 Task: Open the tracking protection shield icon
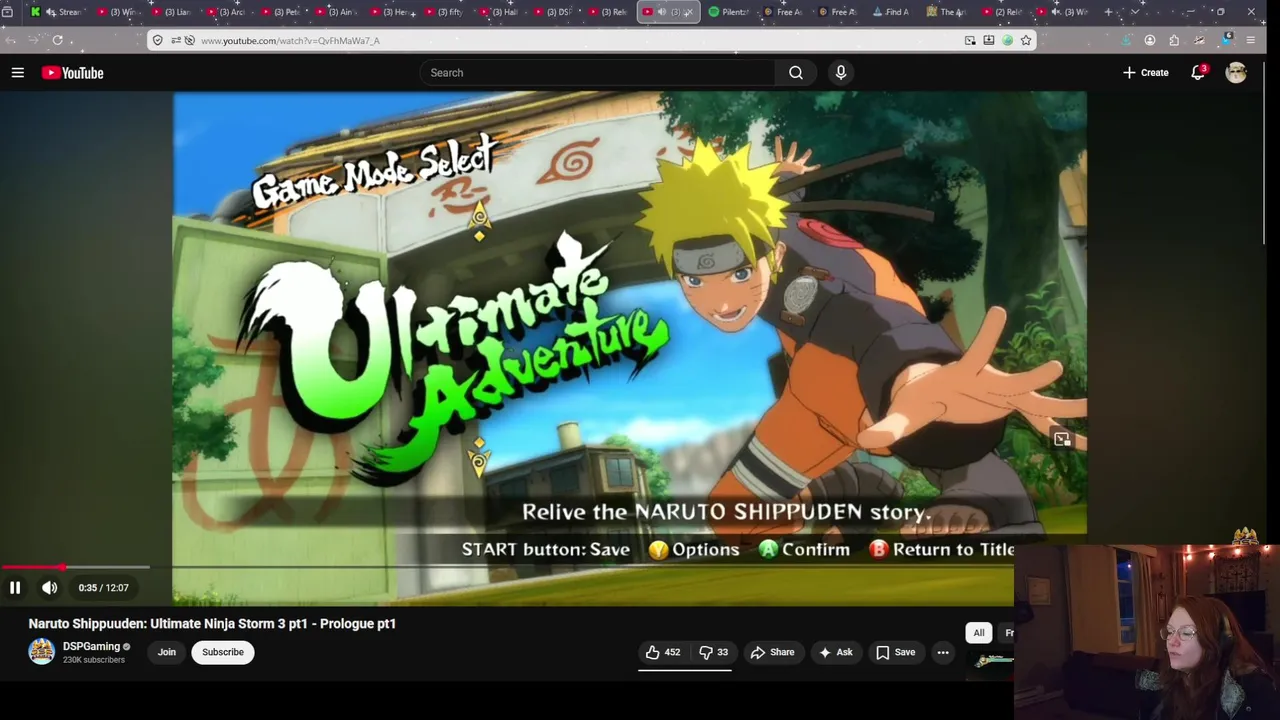click(157, 40)
